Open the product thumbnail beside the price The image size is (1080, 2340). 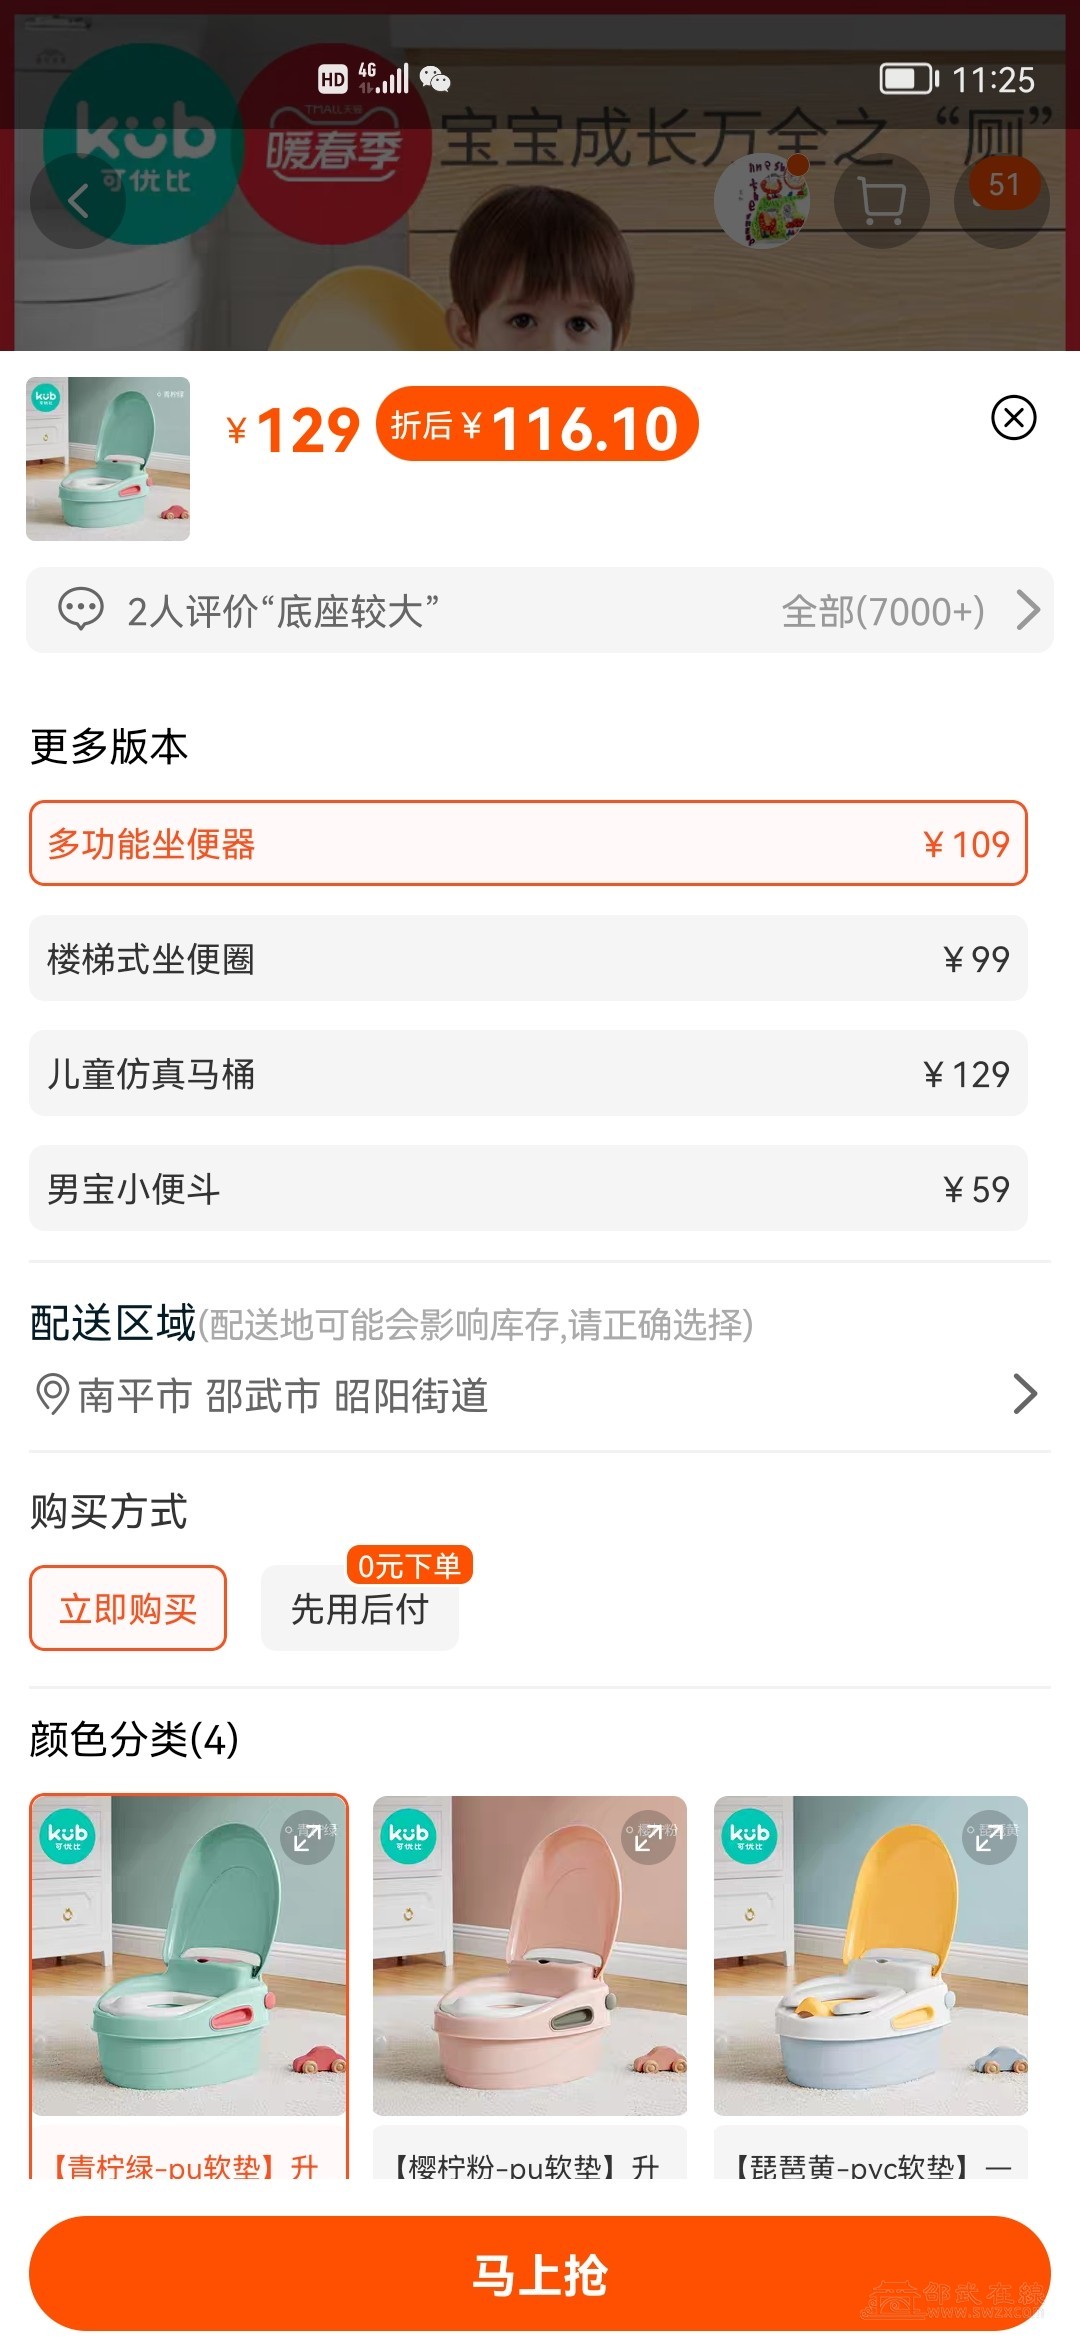tap(108, 459)
